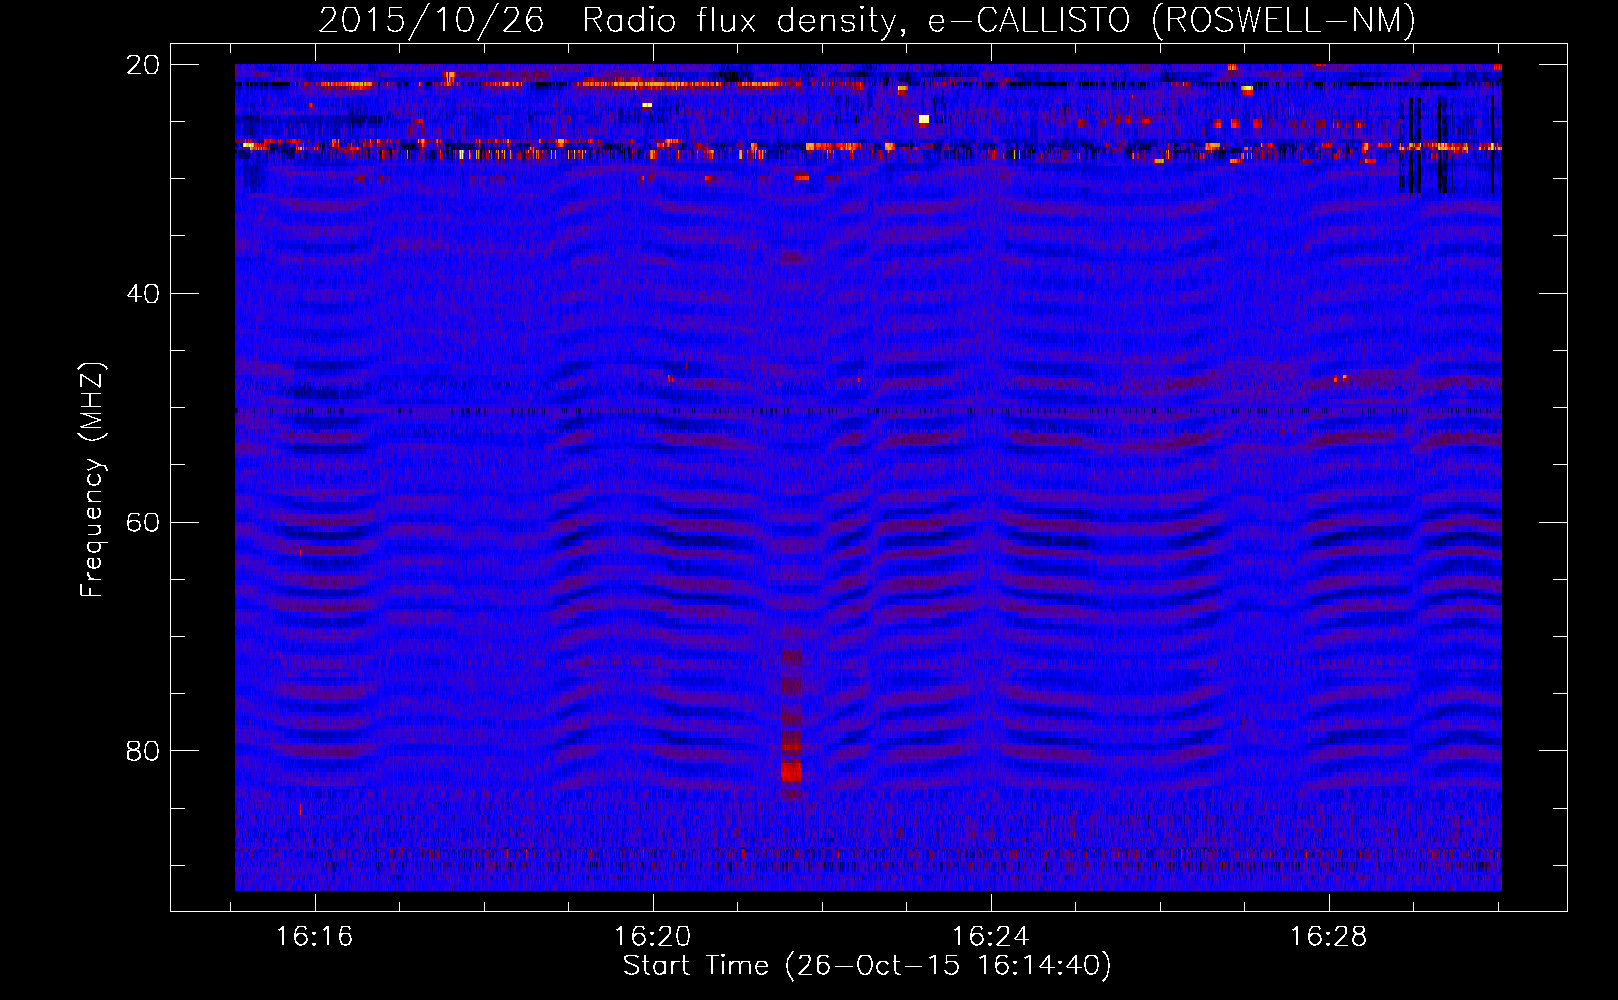Screen dimensions: 1618x1000
Task: Click the 16:20 time axis label
Action: point(652,937)
